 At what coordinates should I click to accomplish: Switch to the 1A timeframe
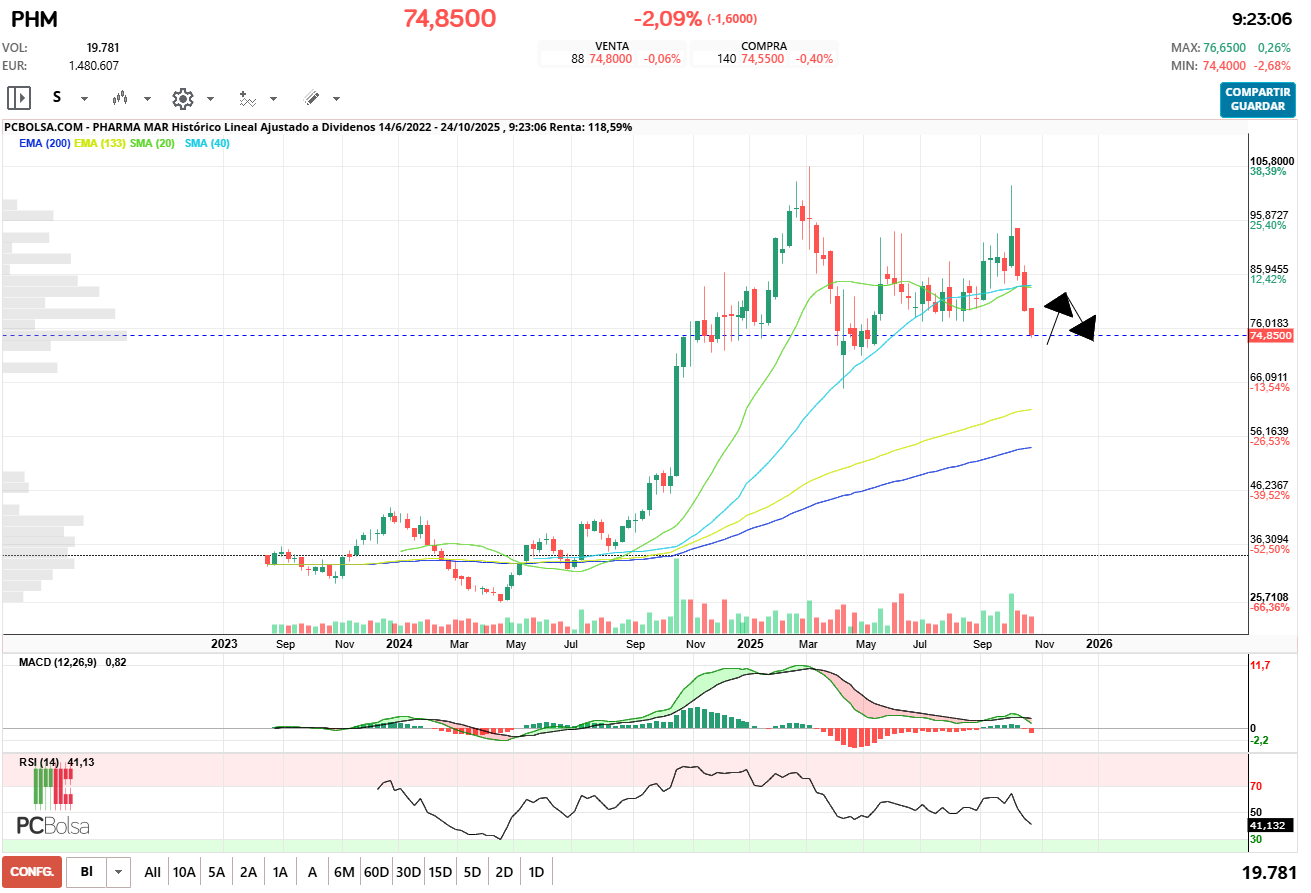coord(280,871)
